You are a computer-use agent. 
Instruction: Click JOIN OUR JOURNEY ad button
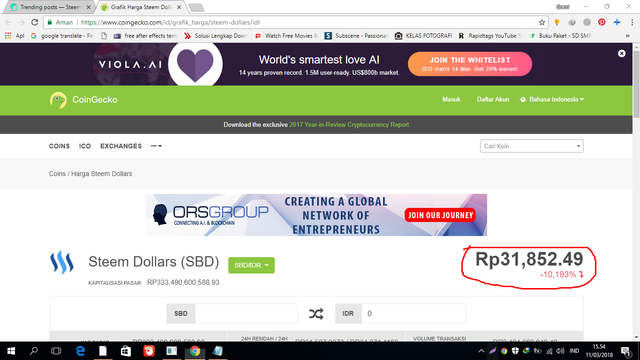[440, 215]
